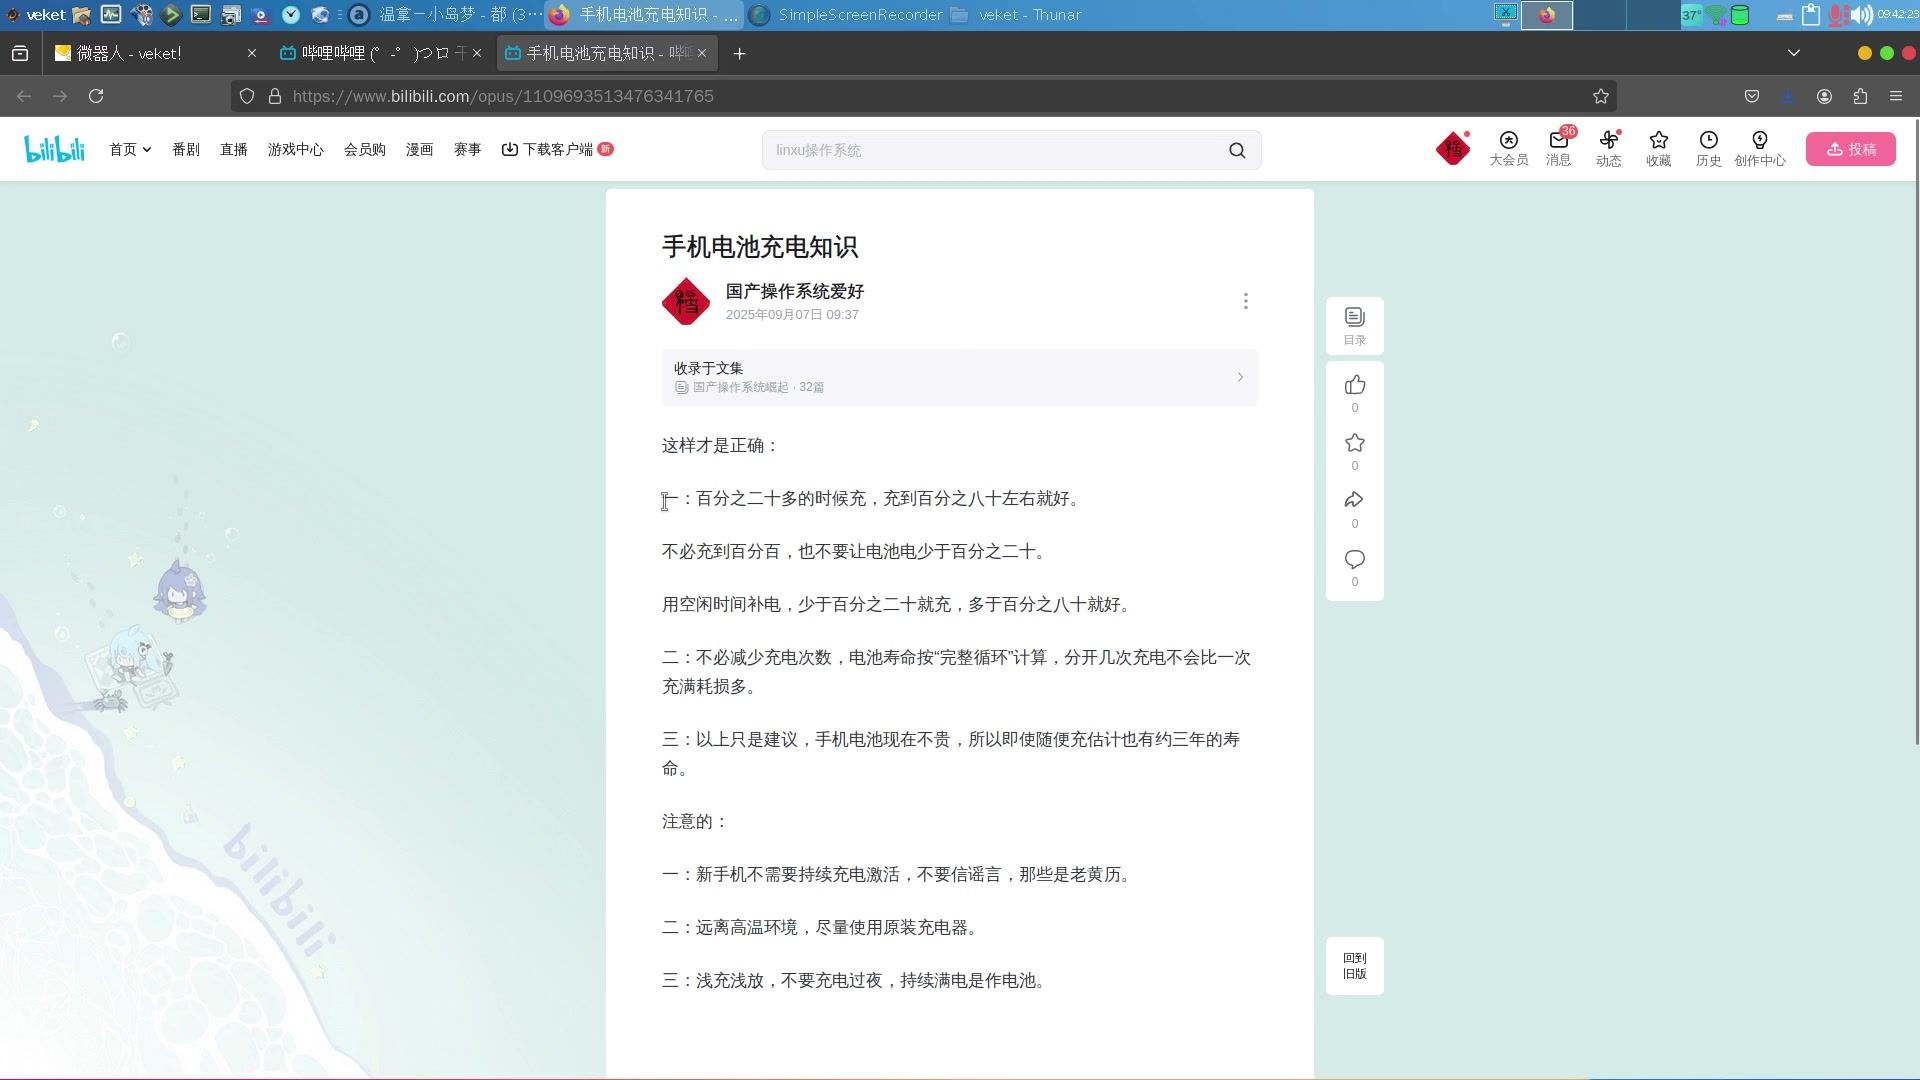Switch to veket - Thunar taskbar window
The width and height of the screenshot is (1920, 1080).
click(x=1015, y=14)
